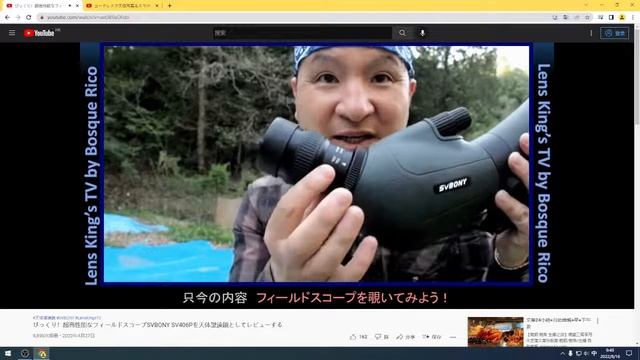Reload the page with the refresh icon
The image size is (640, 360).
(x=29, y=17)
